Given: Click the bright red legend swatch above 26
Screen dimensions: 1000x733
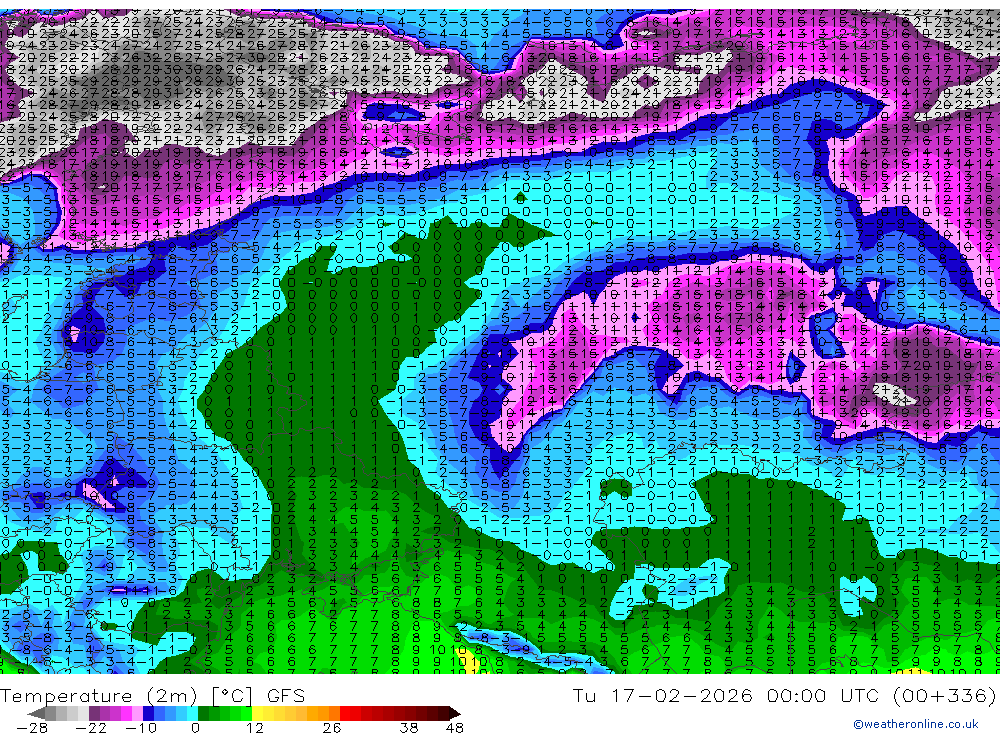Looking at the screenshot, I should coord(345,714).
